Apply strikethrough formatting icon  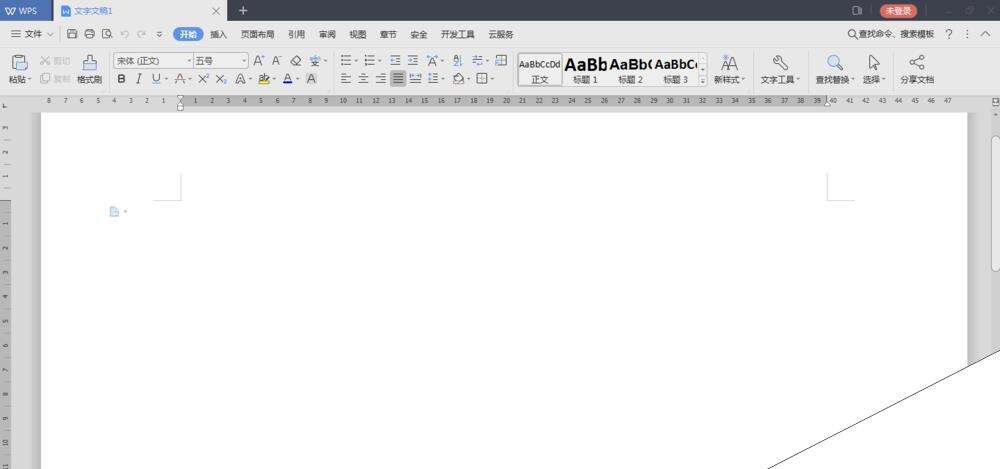point(180,79)
